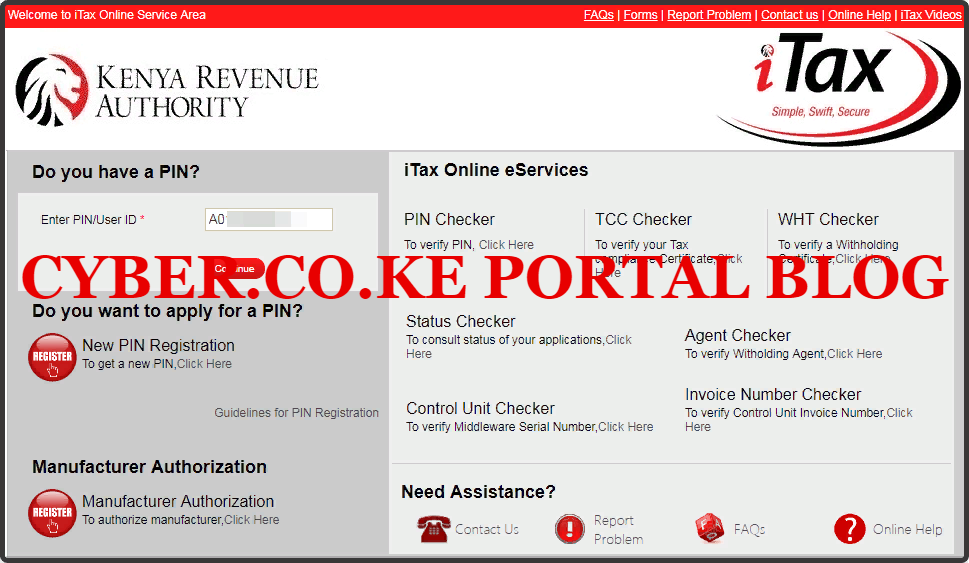This screenshot has height=563, width=969.
Task: Click Here link to authorize manufacturer
Action: pos(251,520)
